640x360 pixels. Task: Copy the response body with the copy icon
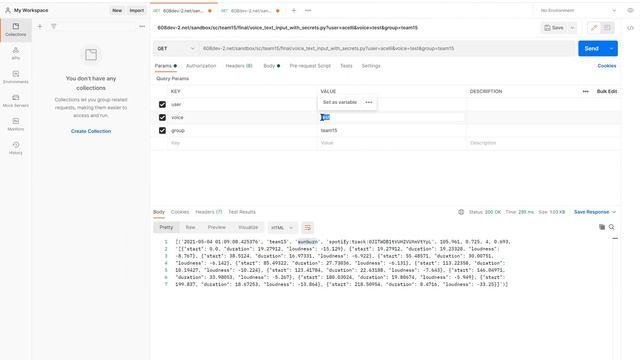tap(602, 227)
